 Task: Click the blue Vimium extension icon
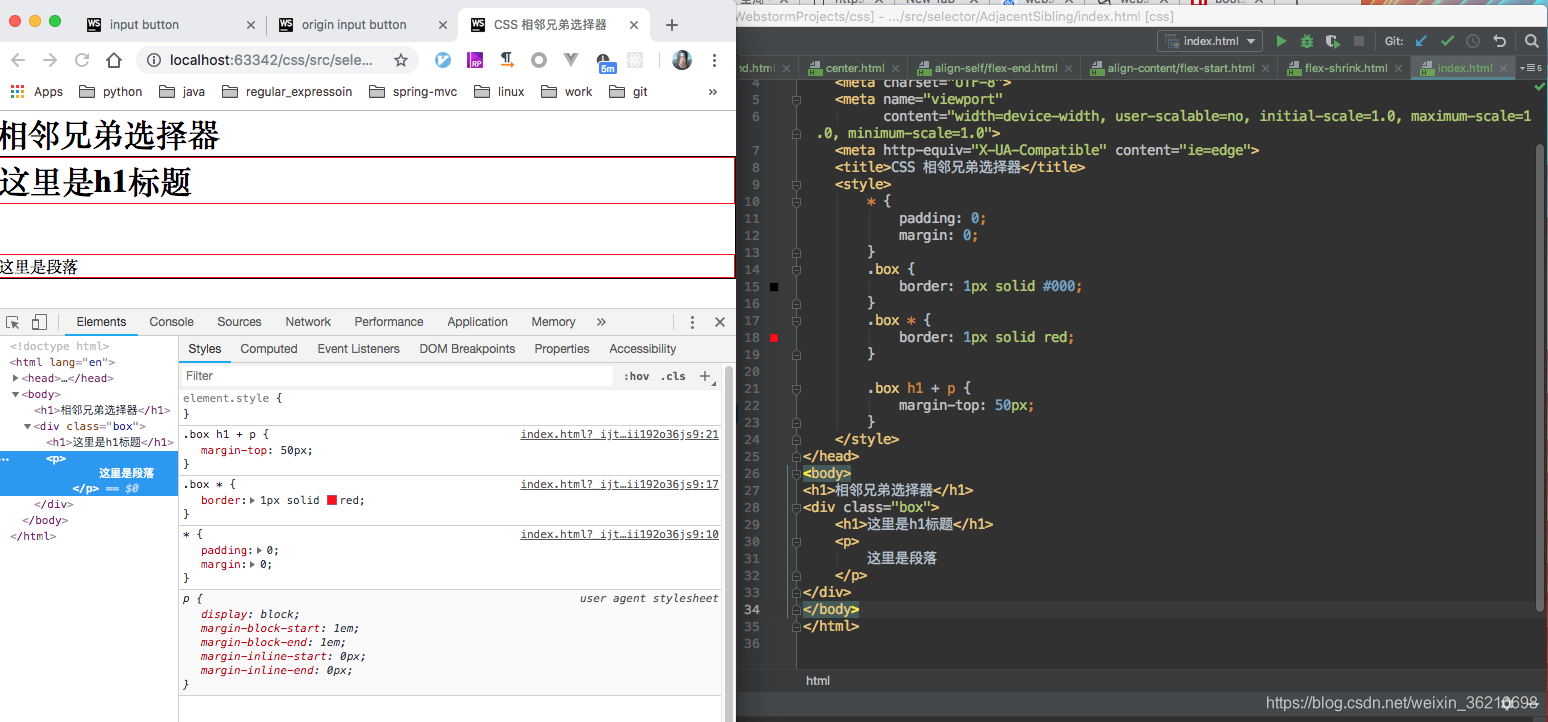(x=443, y=60)
